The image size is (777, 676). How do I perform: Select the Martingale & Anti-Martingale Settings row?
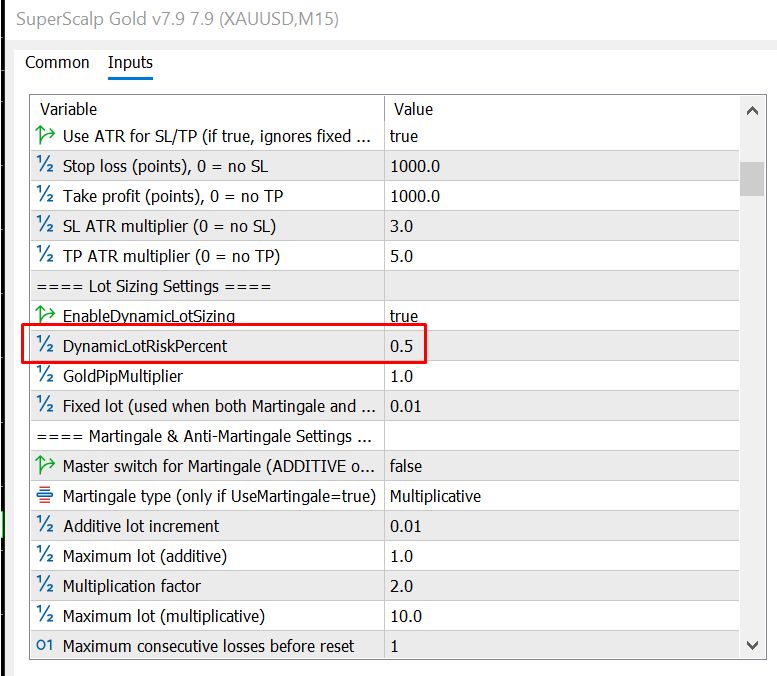click(385, 436)
